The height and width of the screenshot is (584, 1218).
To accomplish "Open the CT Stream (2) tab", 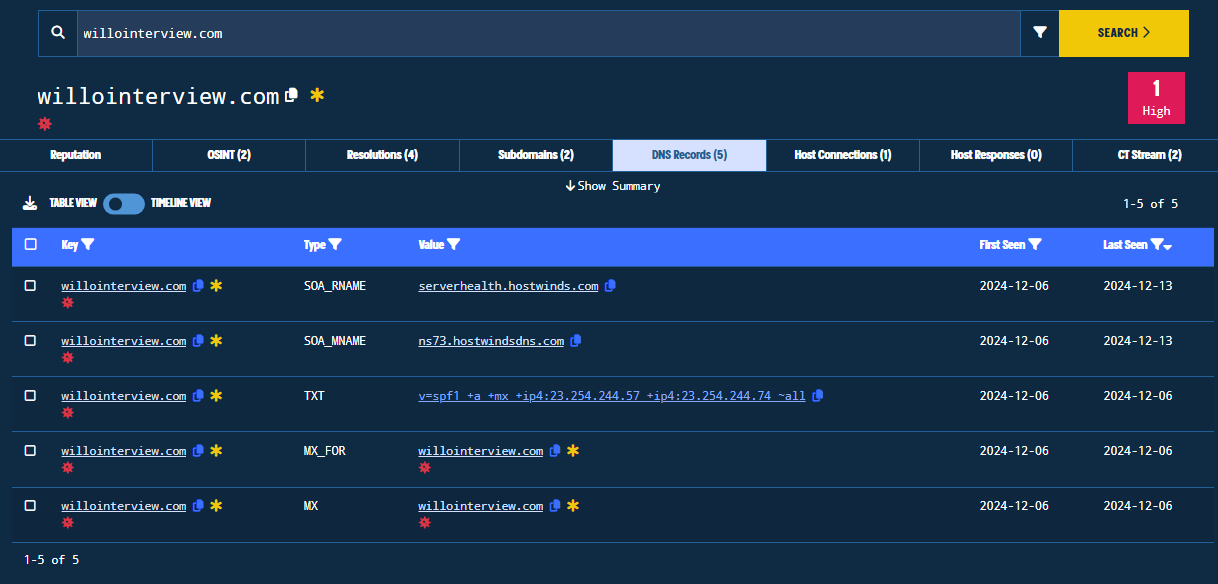I will [x=1149, y=155].
